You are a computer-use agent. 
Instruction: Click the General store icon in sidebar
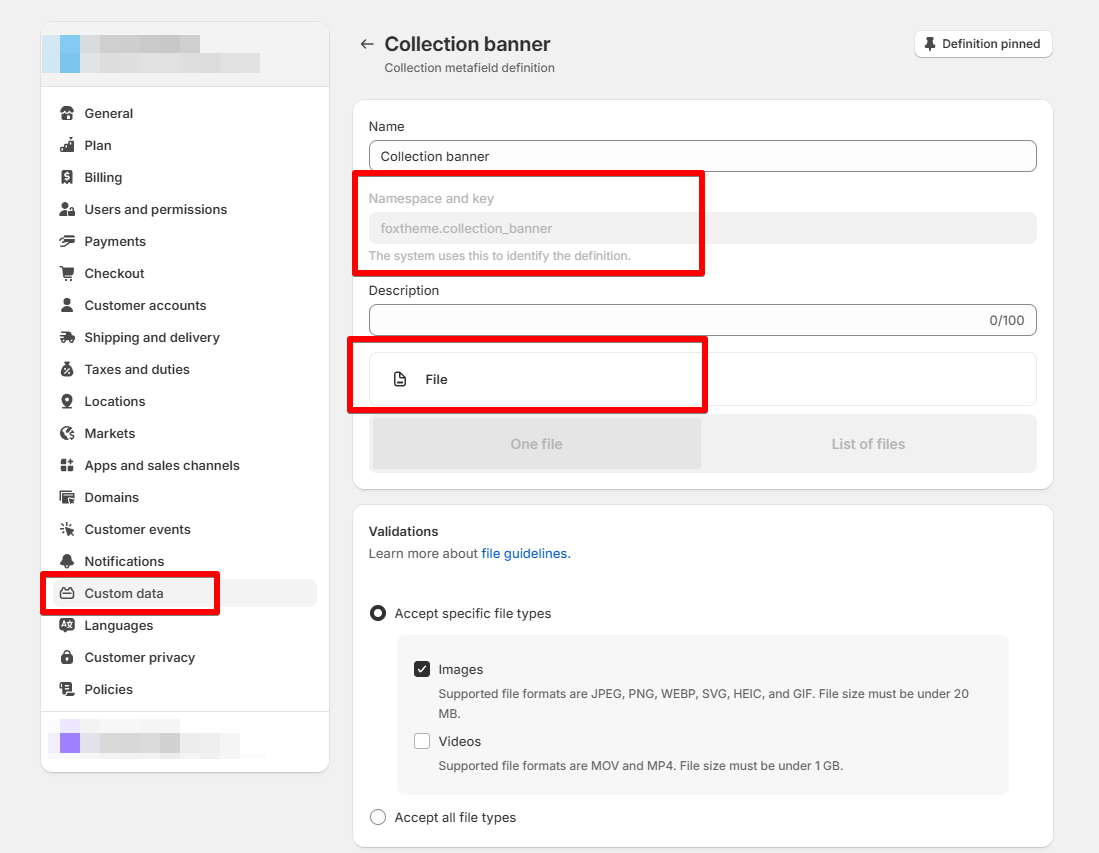(67, 113)
